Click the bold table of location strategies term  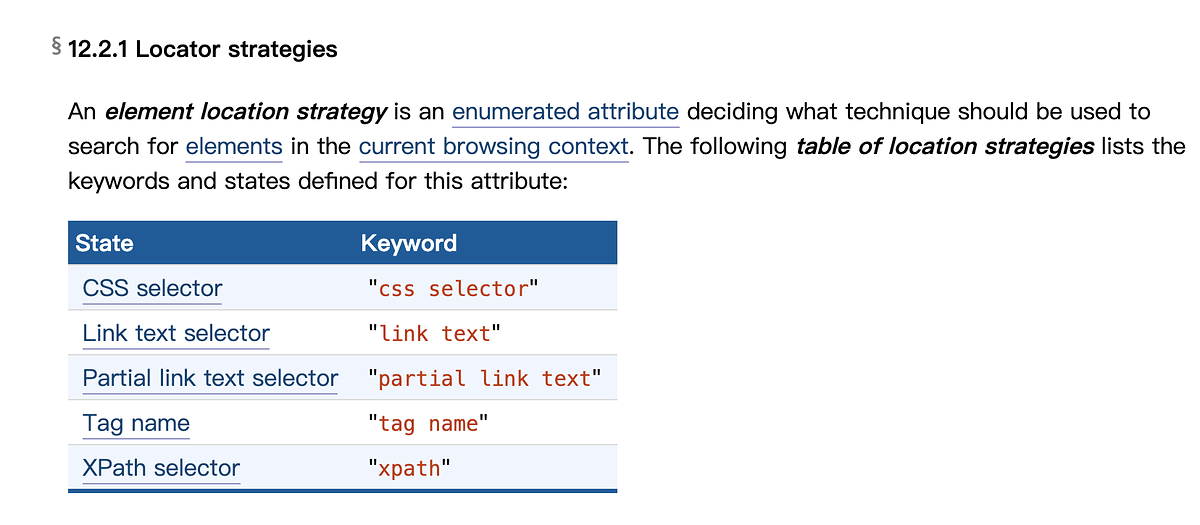pos(945,147)
